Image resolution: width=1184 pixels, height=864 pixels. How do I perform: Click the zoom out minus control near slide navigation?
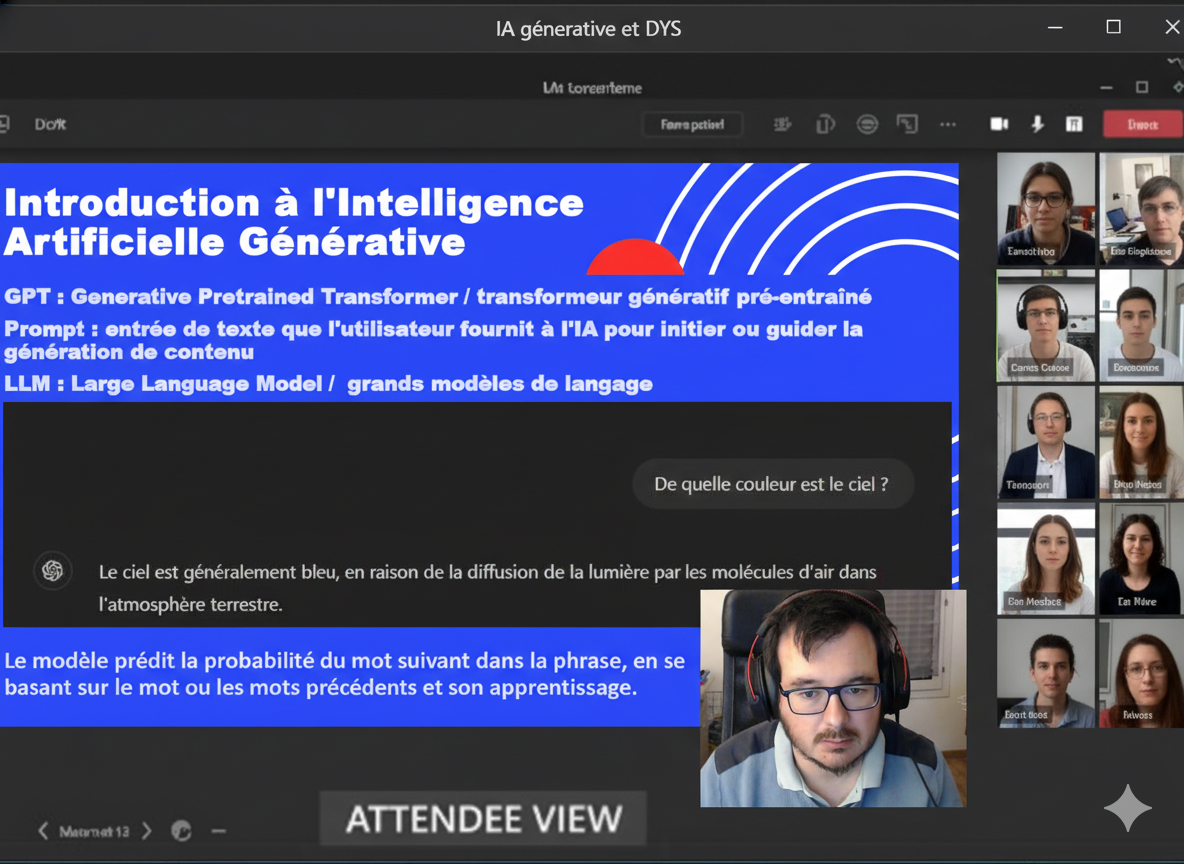(x=219, y=831)
